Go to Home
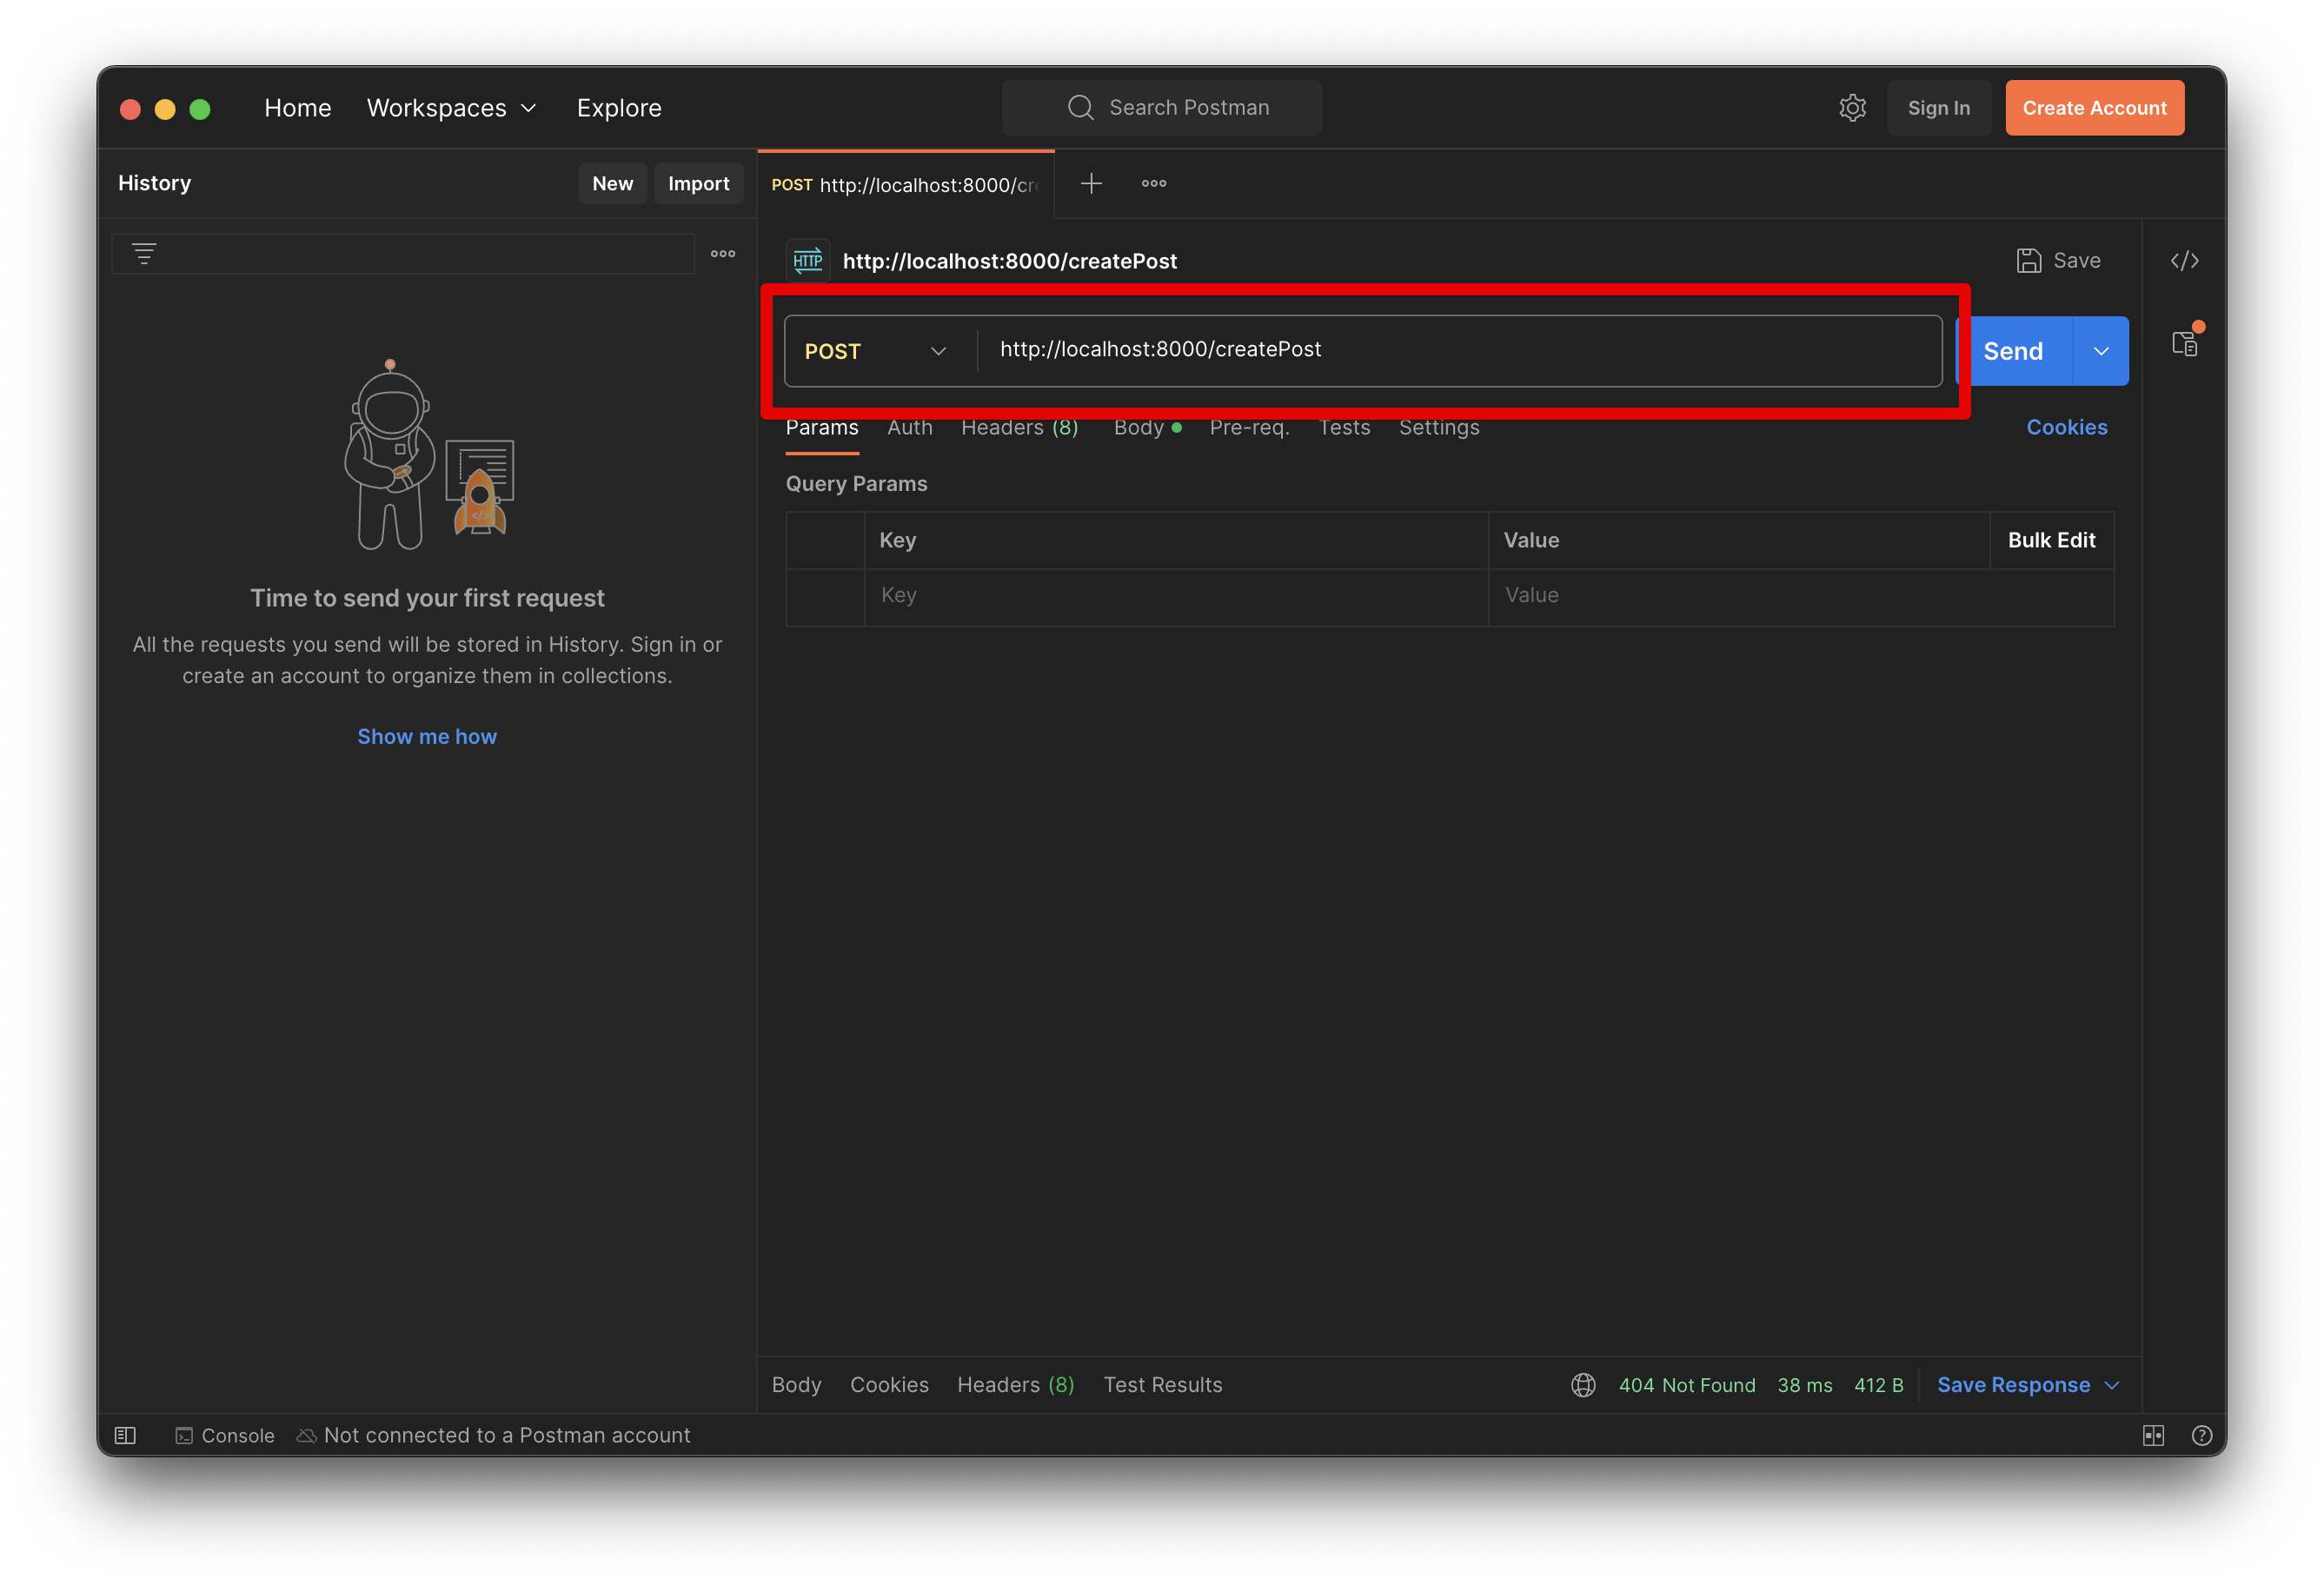This screenshot has height=1585, width=2324. pos(298,108)
